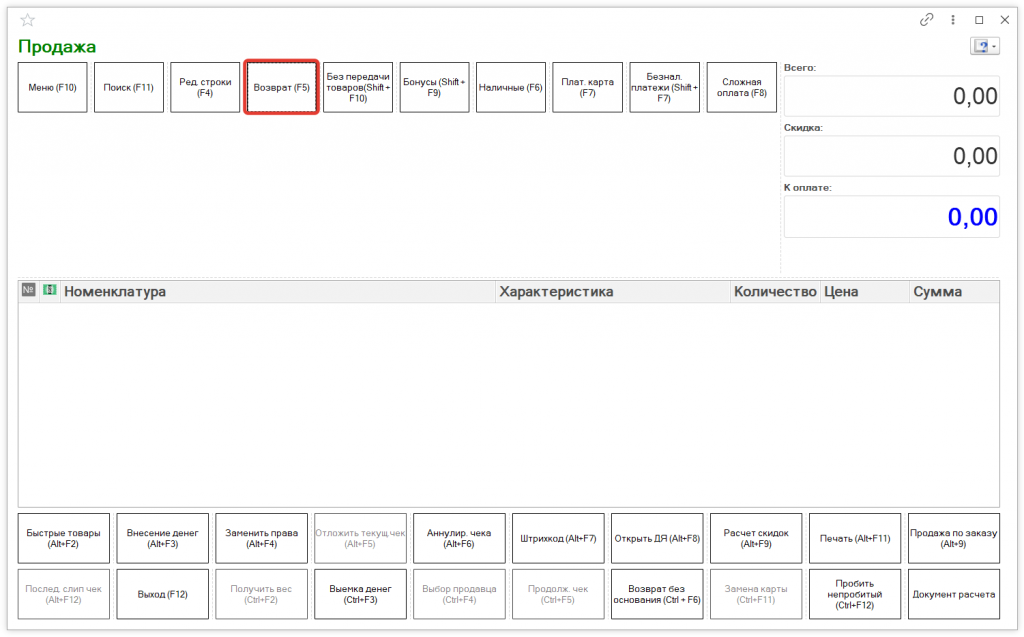This screenshot has width=1024, height=637.
Task: Click Штрихкод (Alt+F7) button
Action: pos(558,538)
